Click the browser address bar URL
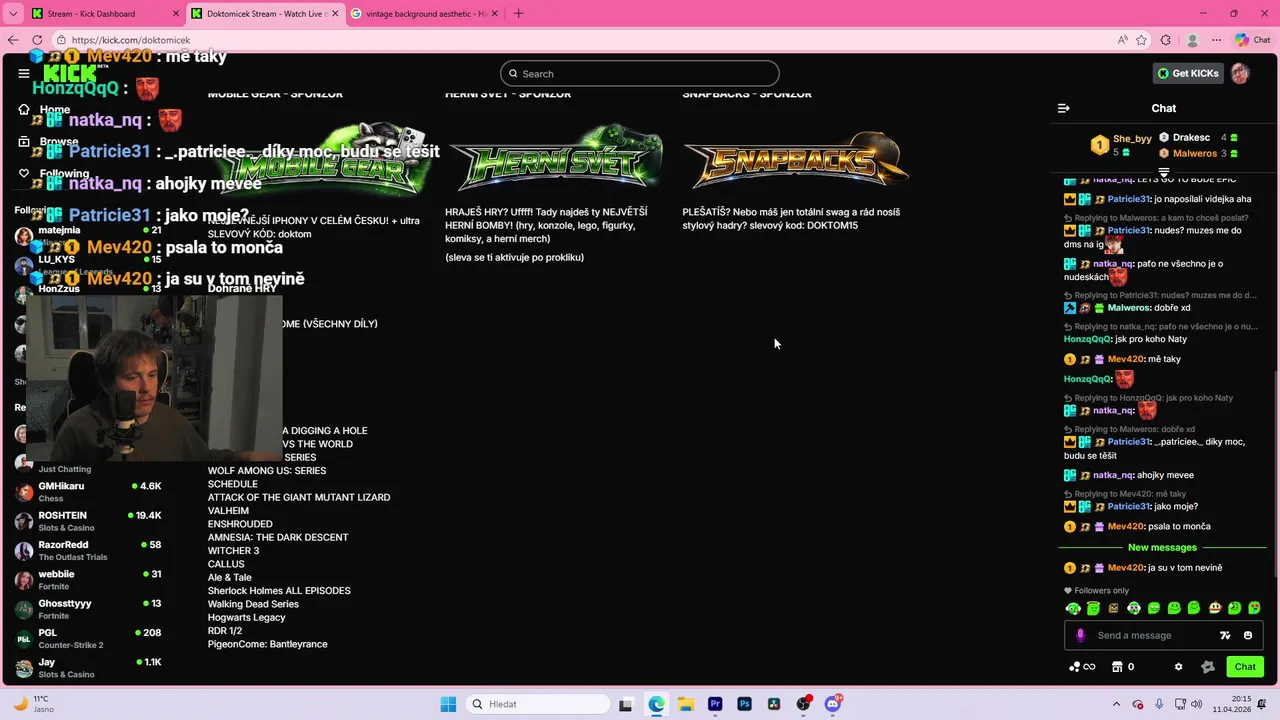This screenshot has height=720, width=1280. point(131,40)
